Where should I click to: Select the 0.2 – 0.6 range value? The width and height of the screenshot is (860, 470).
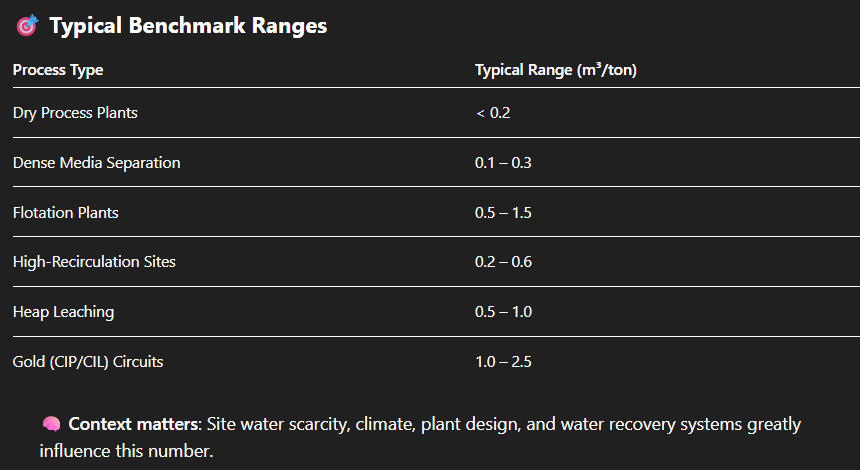coord(503,262)
